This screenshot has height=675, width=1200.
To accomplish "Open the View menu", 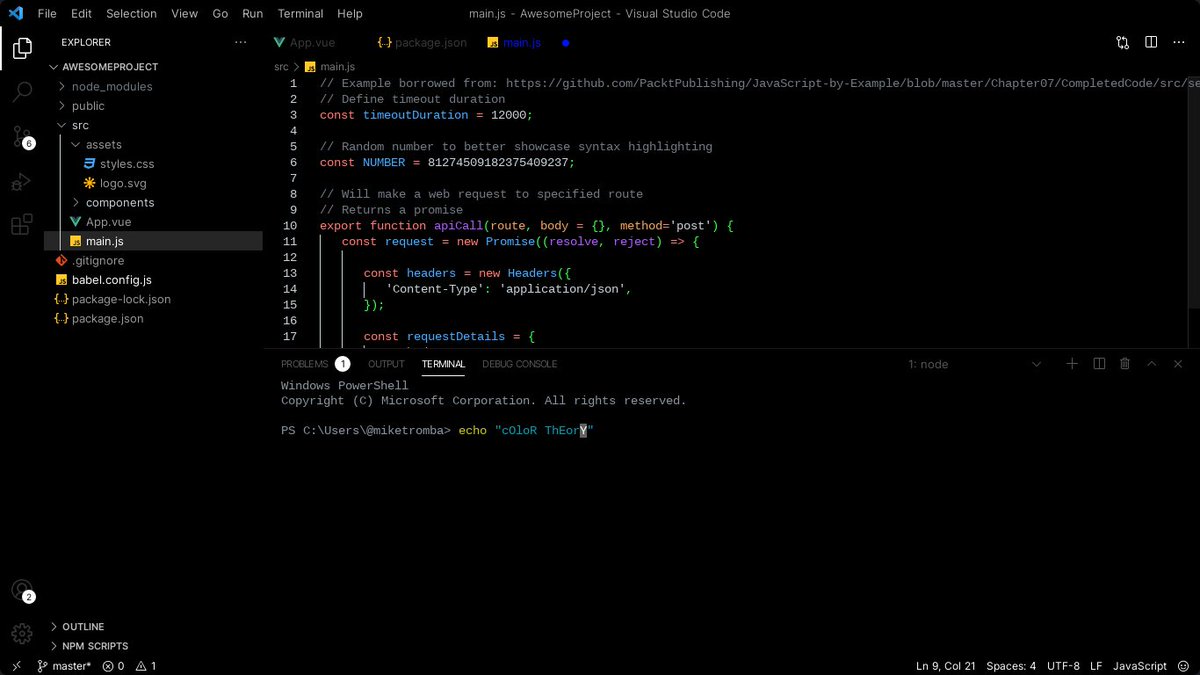I will coord(184,14).
